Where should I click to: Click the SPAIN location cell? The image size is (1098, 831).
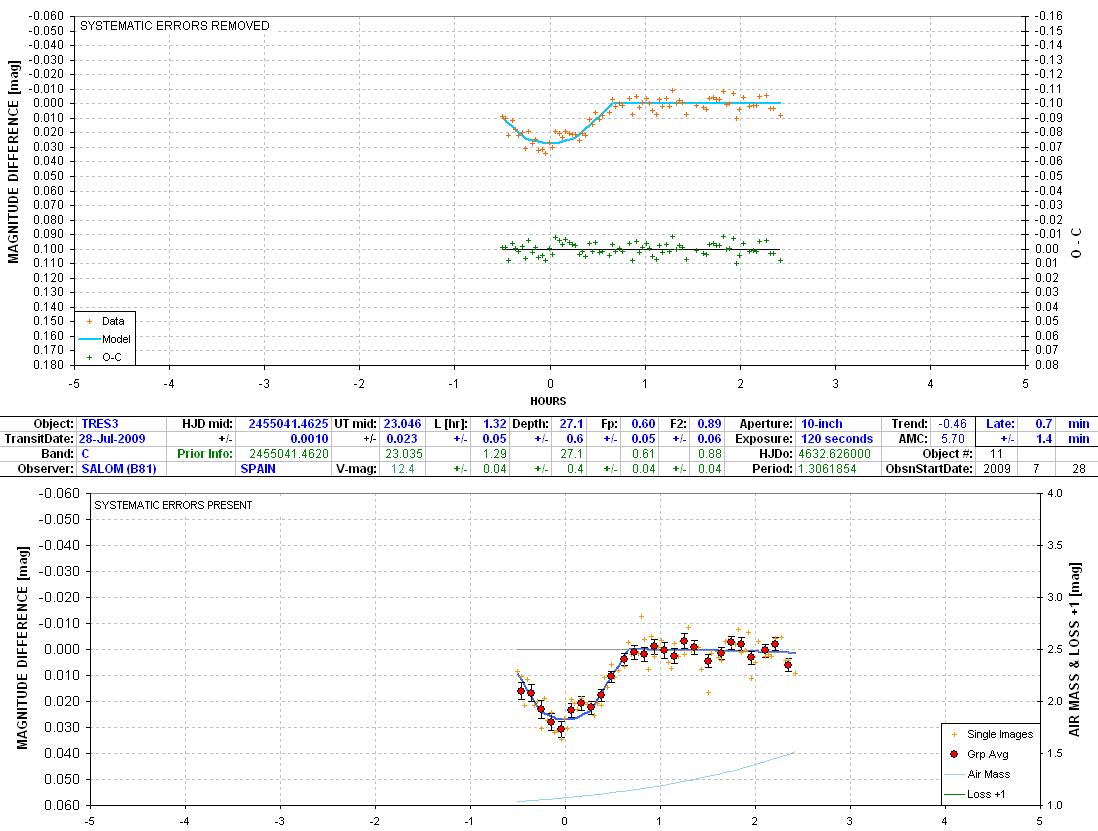click(258, 468)
